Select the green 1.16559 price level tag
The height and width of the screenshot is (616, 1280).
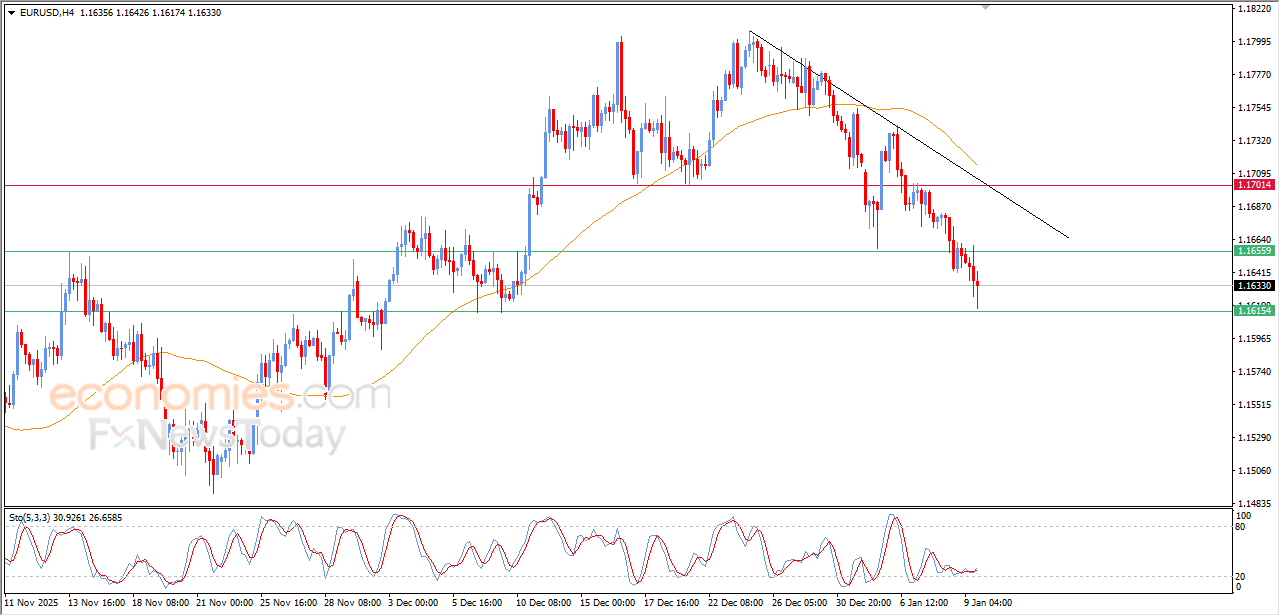click(x=1254, y=251)
